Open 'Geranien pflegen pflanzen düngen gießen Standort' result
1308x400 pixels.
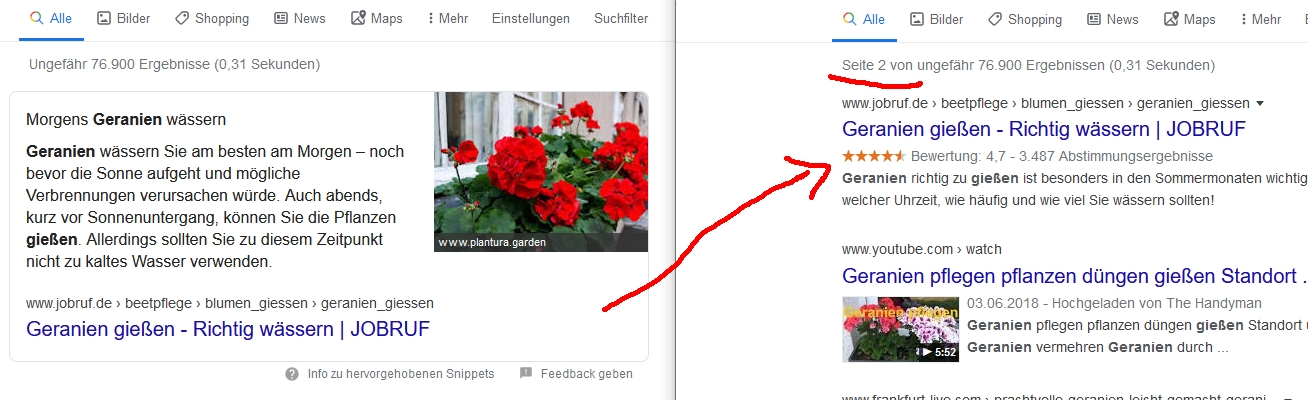pyautogui.click(x=1074, y=275)
